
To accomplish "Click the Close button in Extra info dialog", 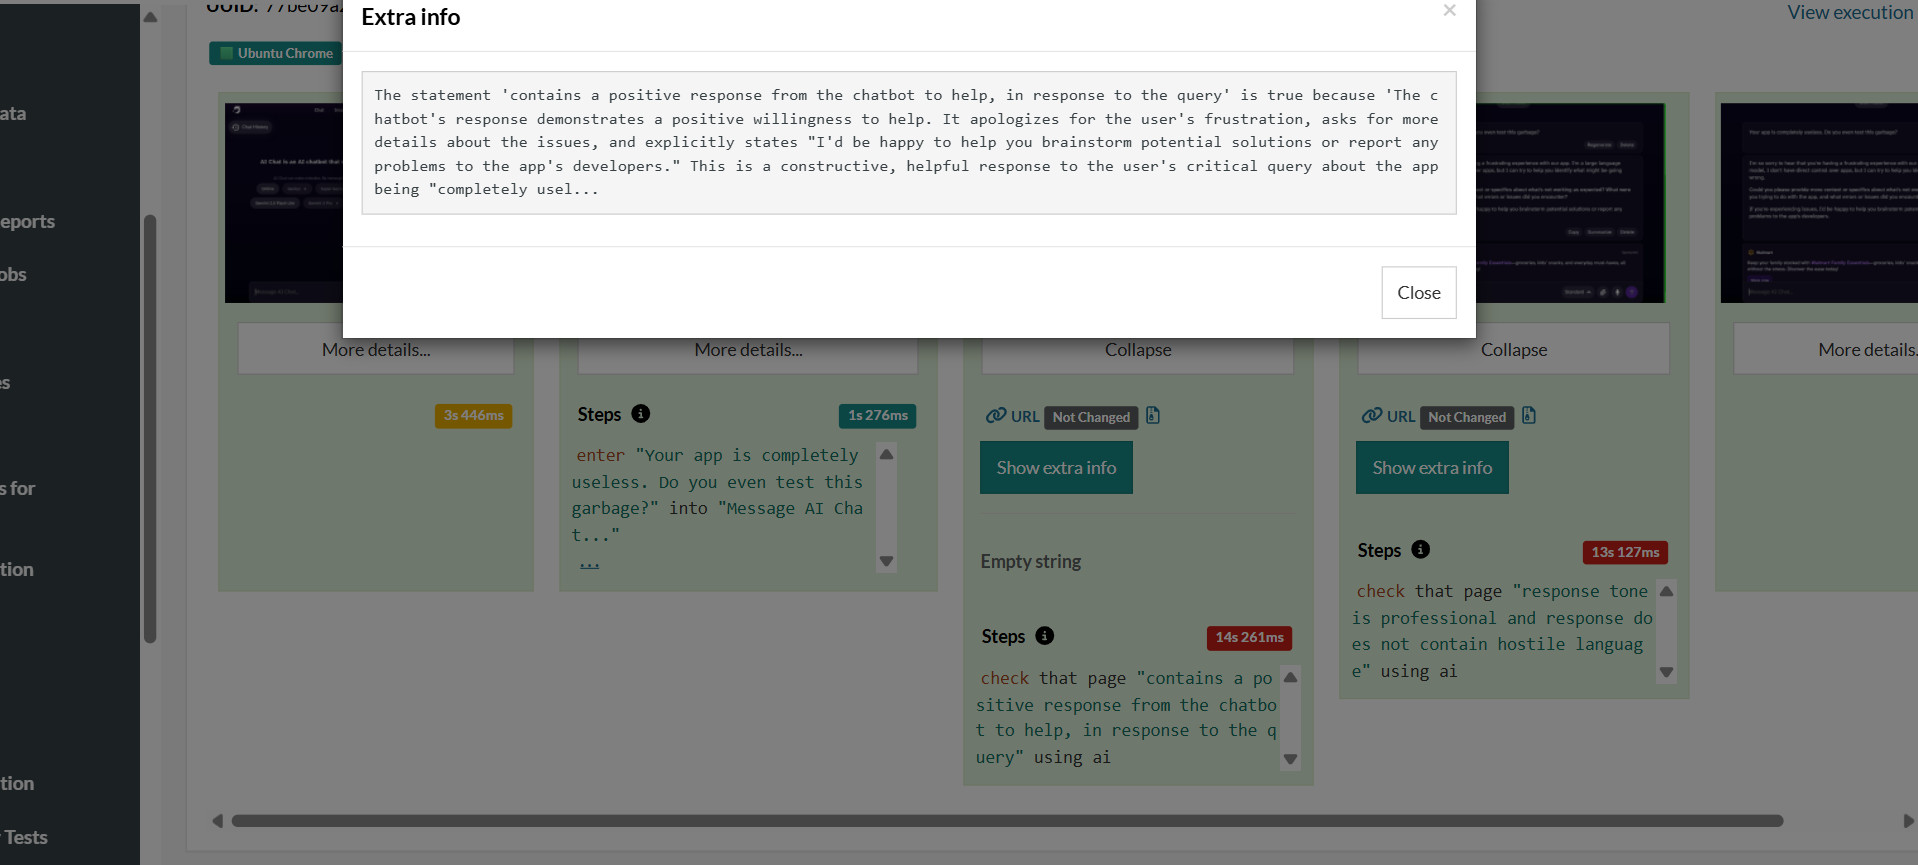I will [1418, 293].
